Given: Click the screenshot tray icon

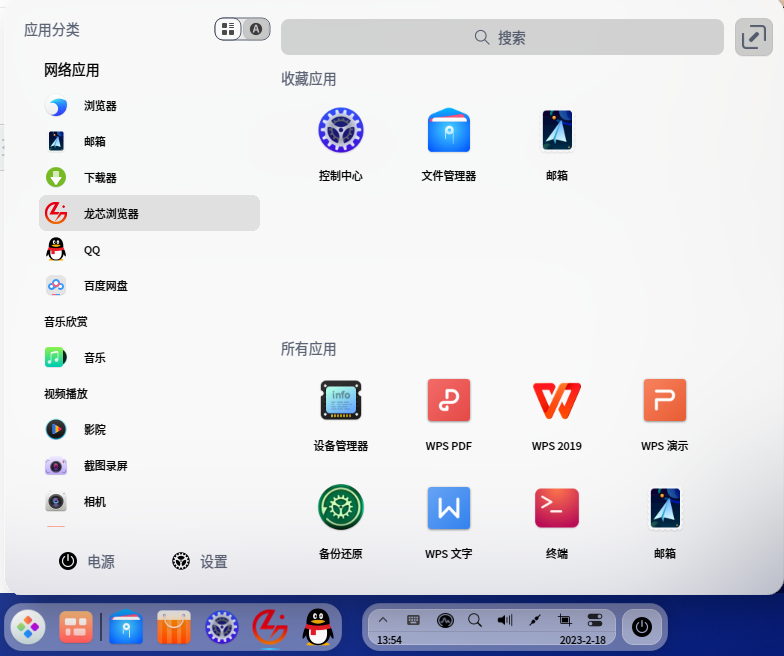Looking at the screenshot, I should [x=564, y=620].
